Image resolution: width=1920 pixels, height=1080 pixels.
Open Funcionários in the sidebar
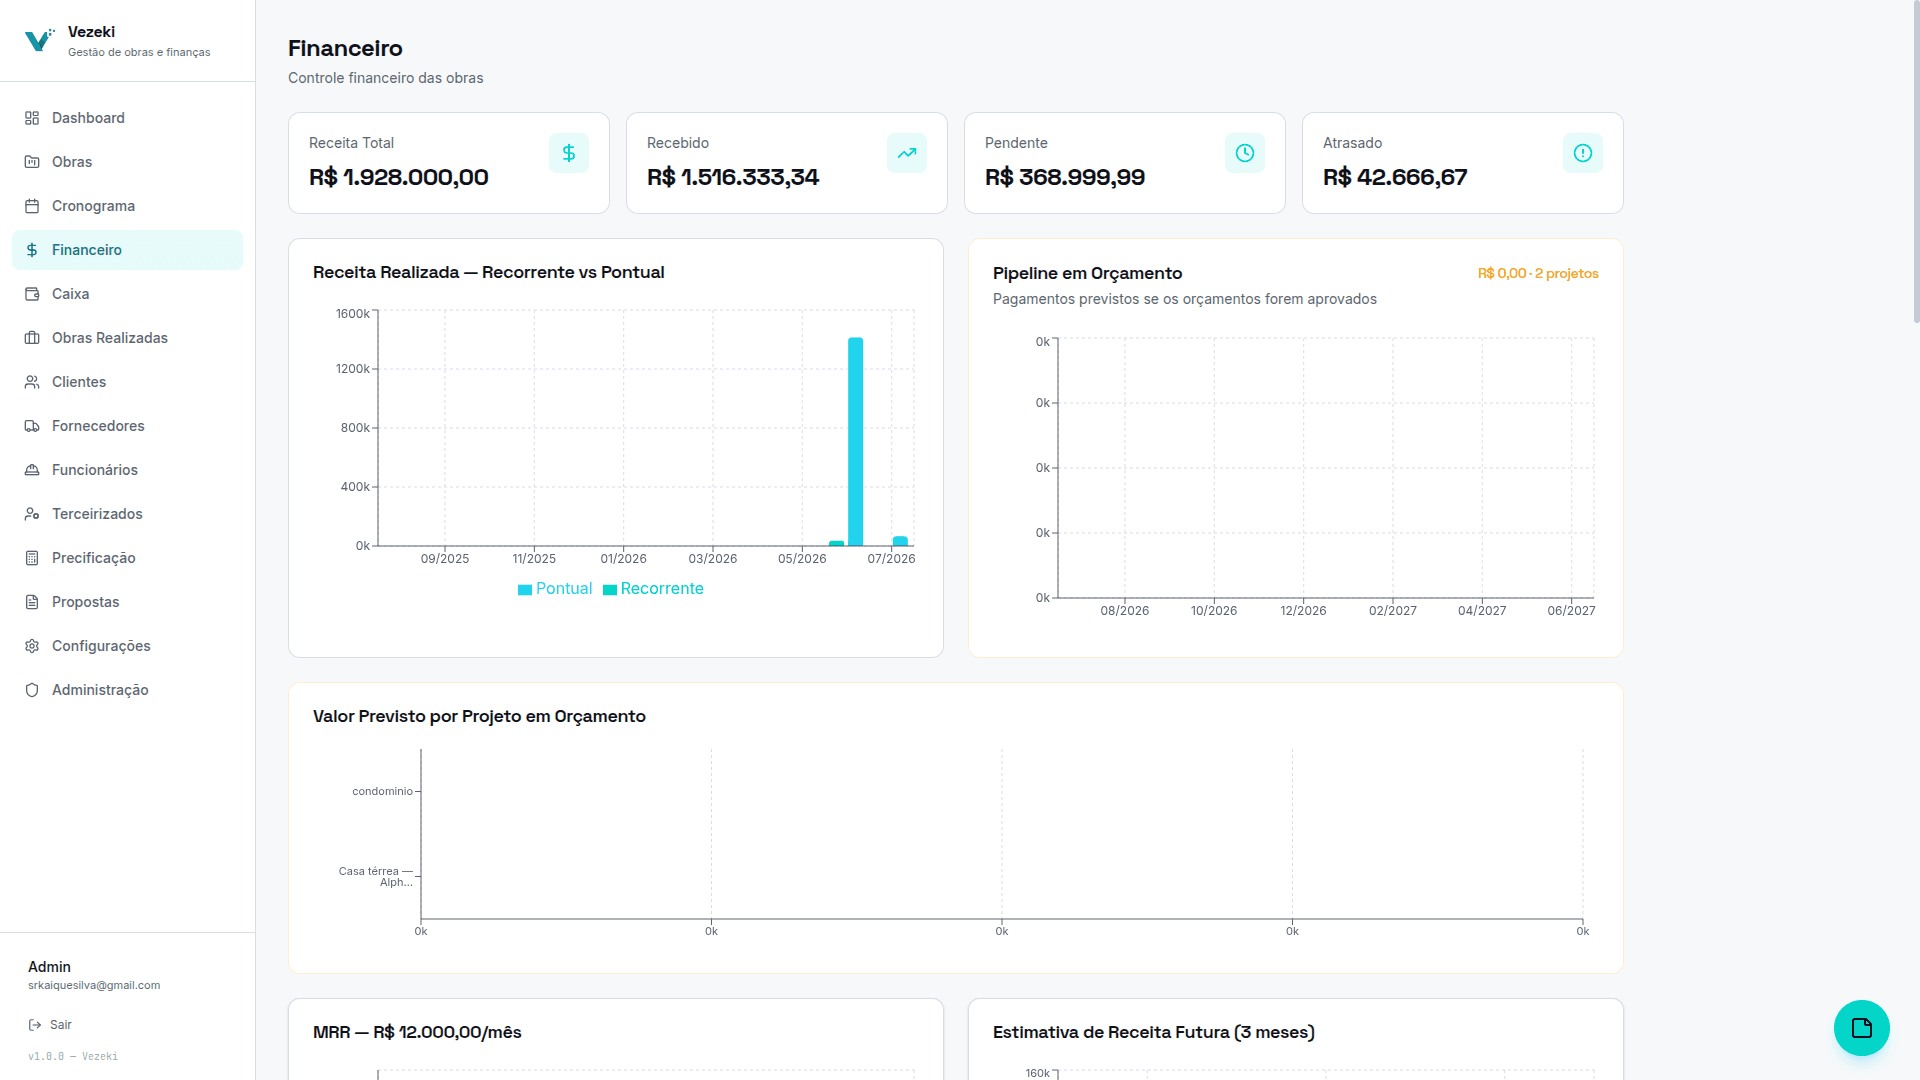coord(127,470)
